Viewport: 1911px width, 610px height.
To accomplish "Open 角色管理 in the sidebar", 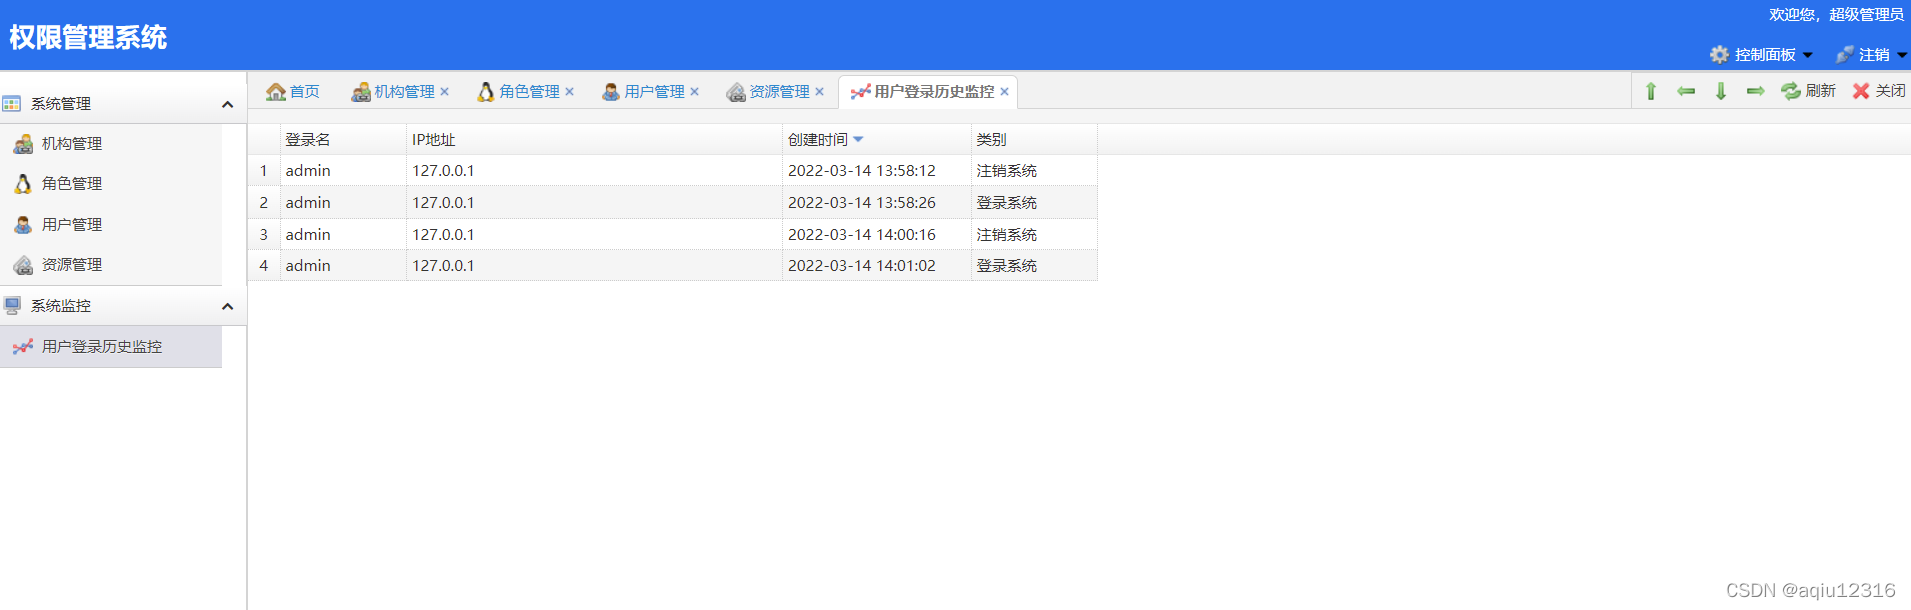I will tap(110, 184).
